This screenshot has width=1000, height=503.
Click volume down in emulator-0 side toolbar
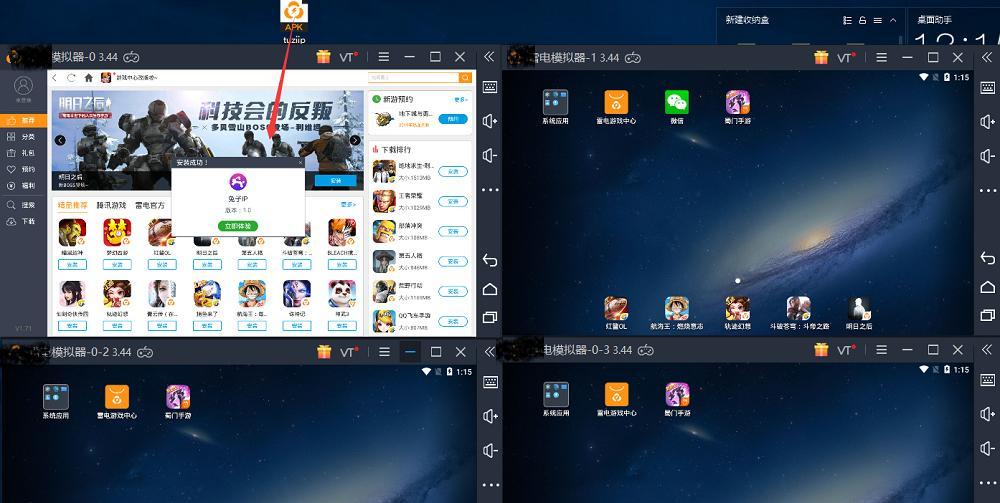click(490, 156)
